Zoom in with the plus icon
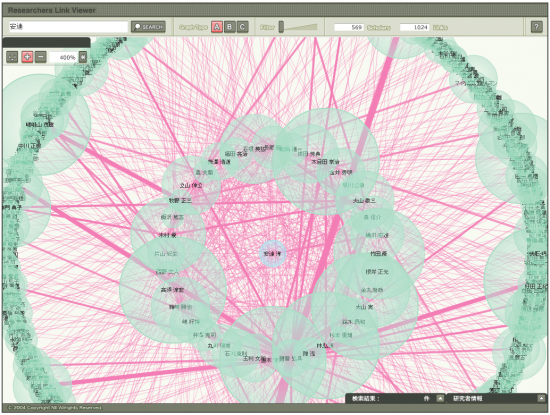The height and width of the screenshot is (415, 550). [27, 57]
